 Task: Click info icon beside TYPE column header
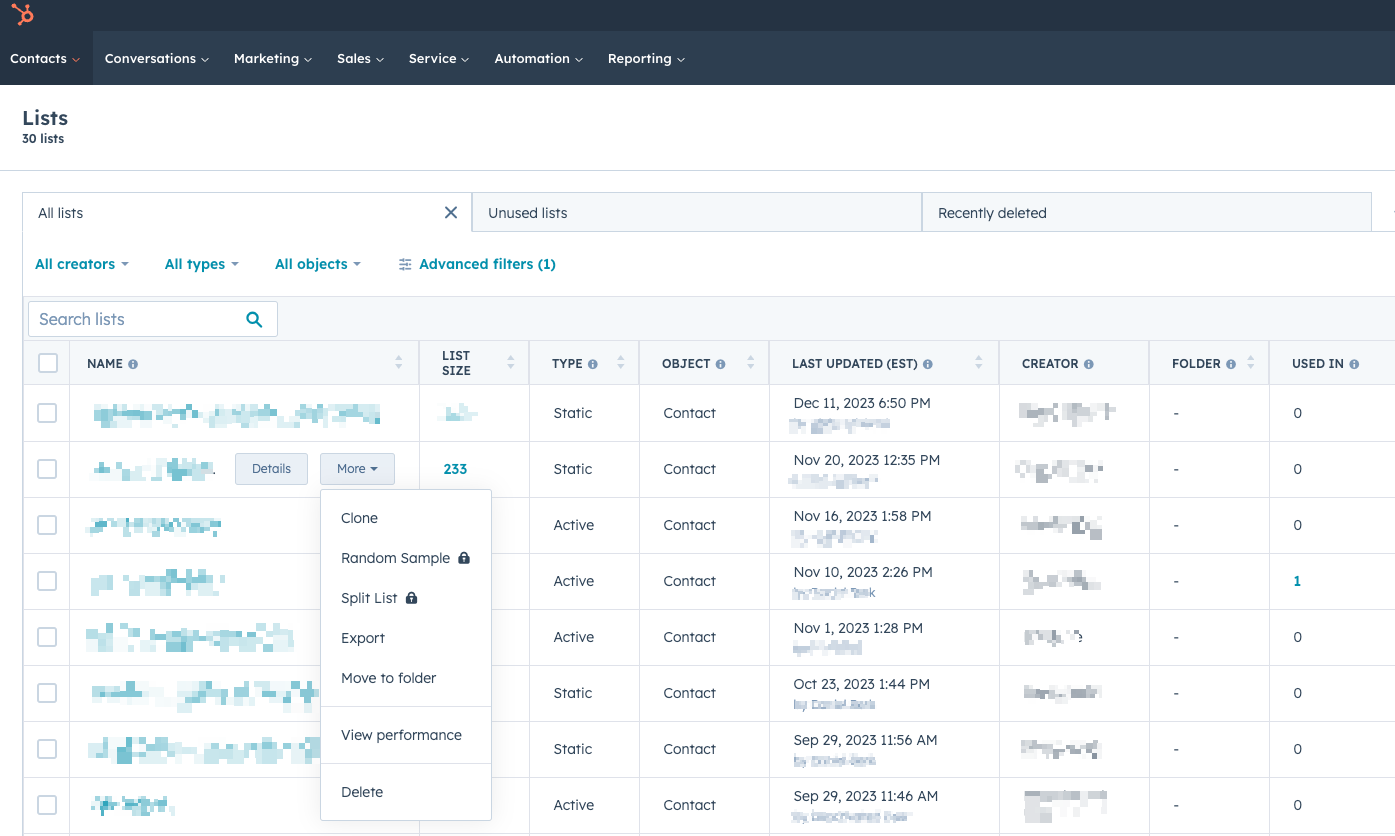coord(593,364)
